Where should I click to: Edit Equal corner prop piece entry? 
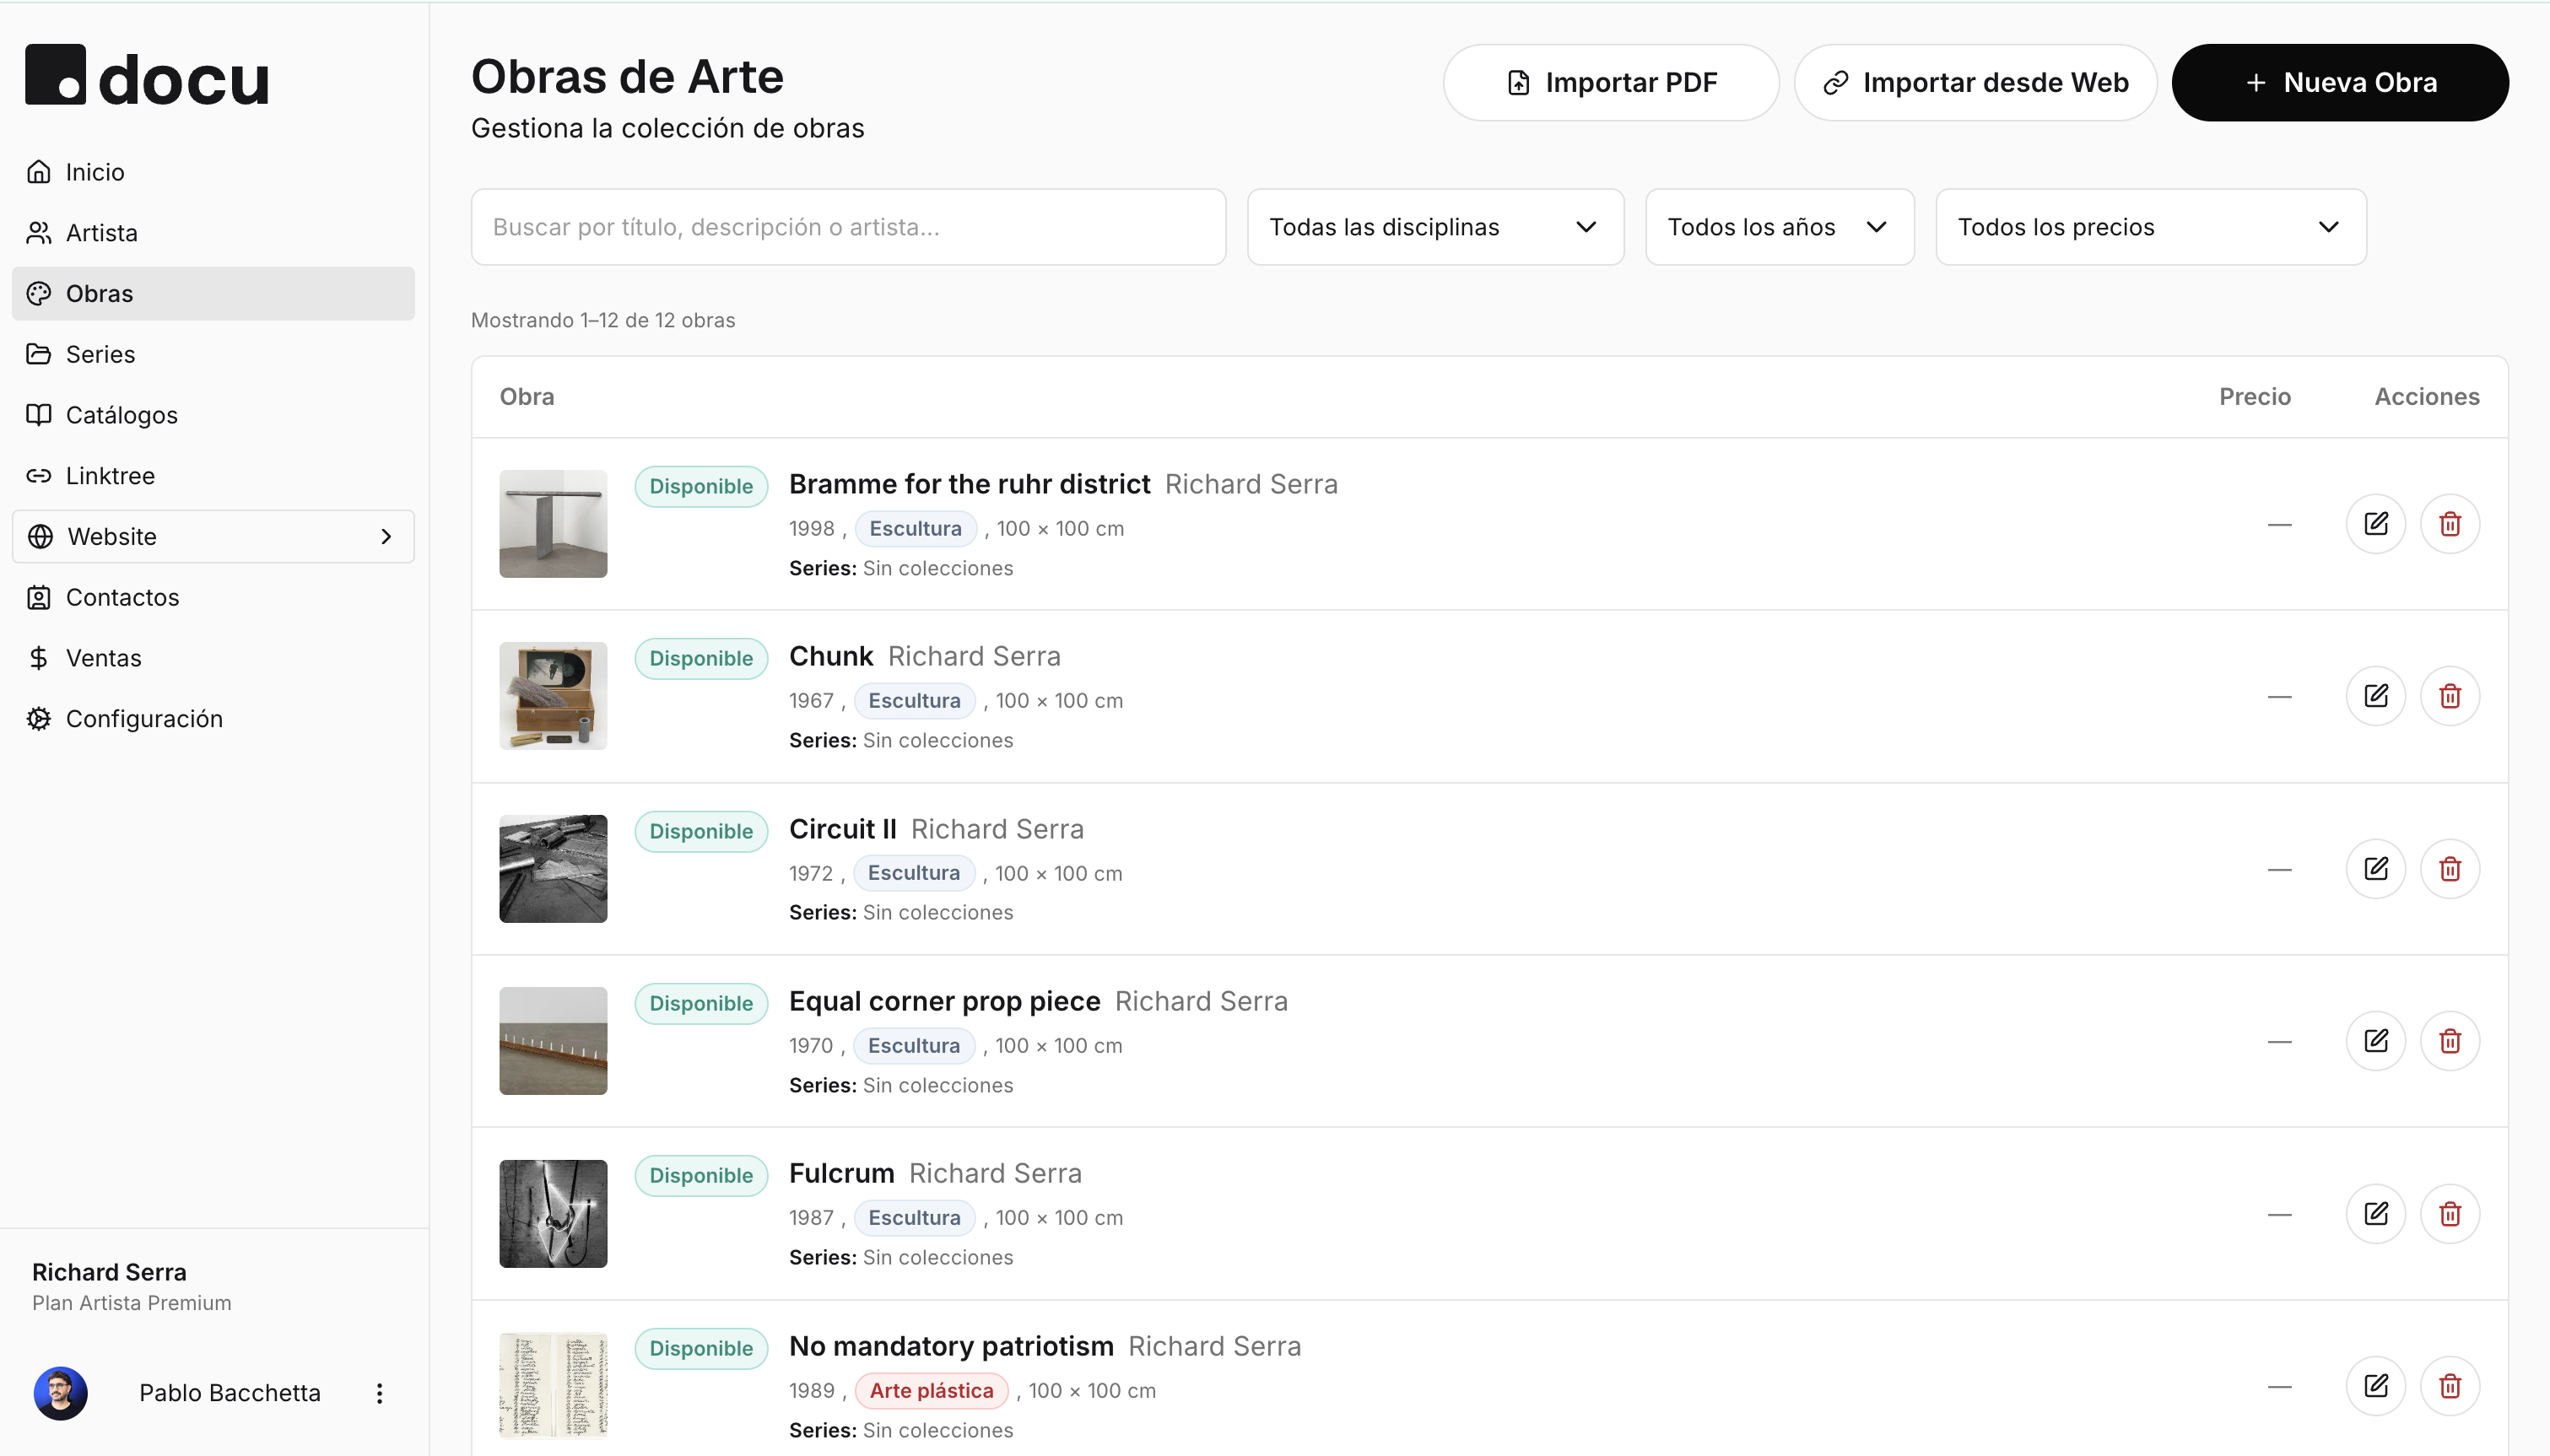pyautogui.click(x=2375, y=1041)
